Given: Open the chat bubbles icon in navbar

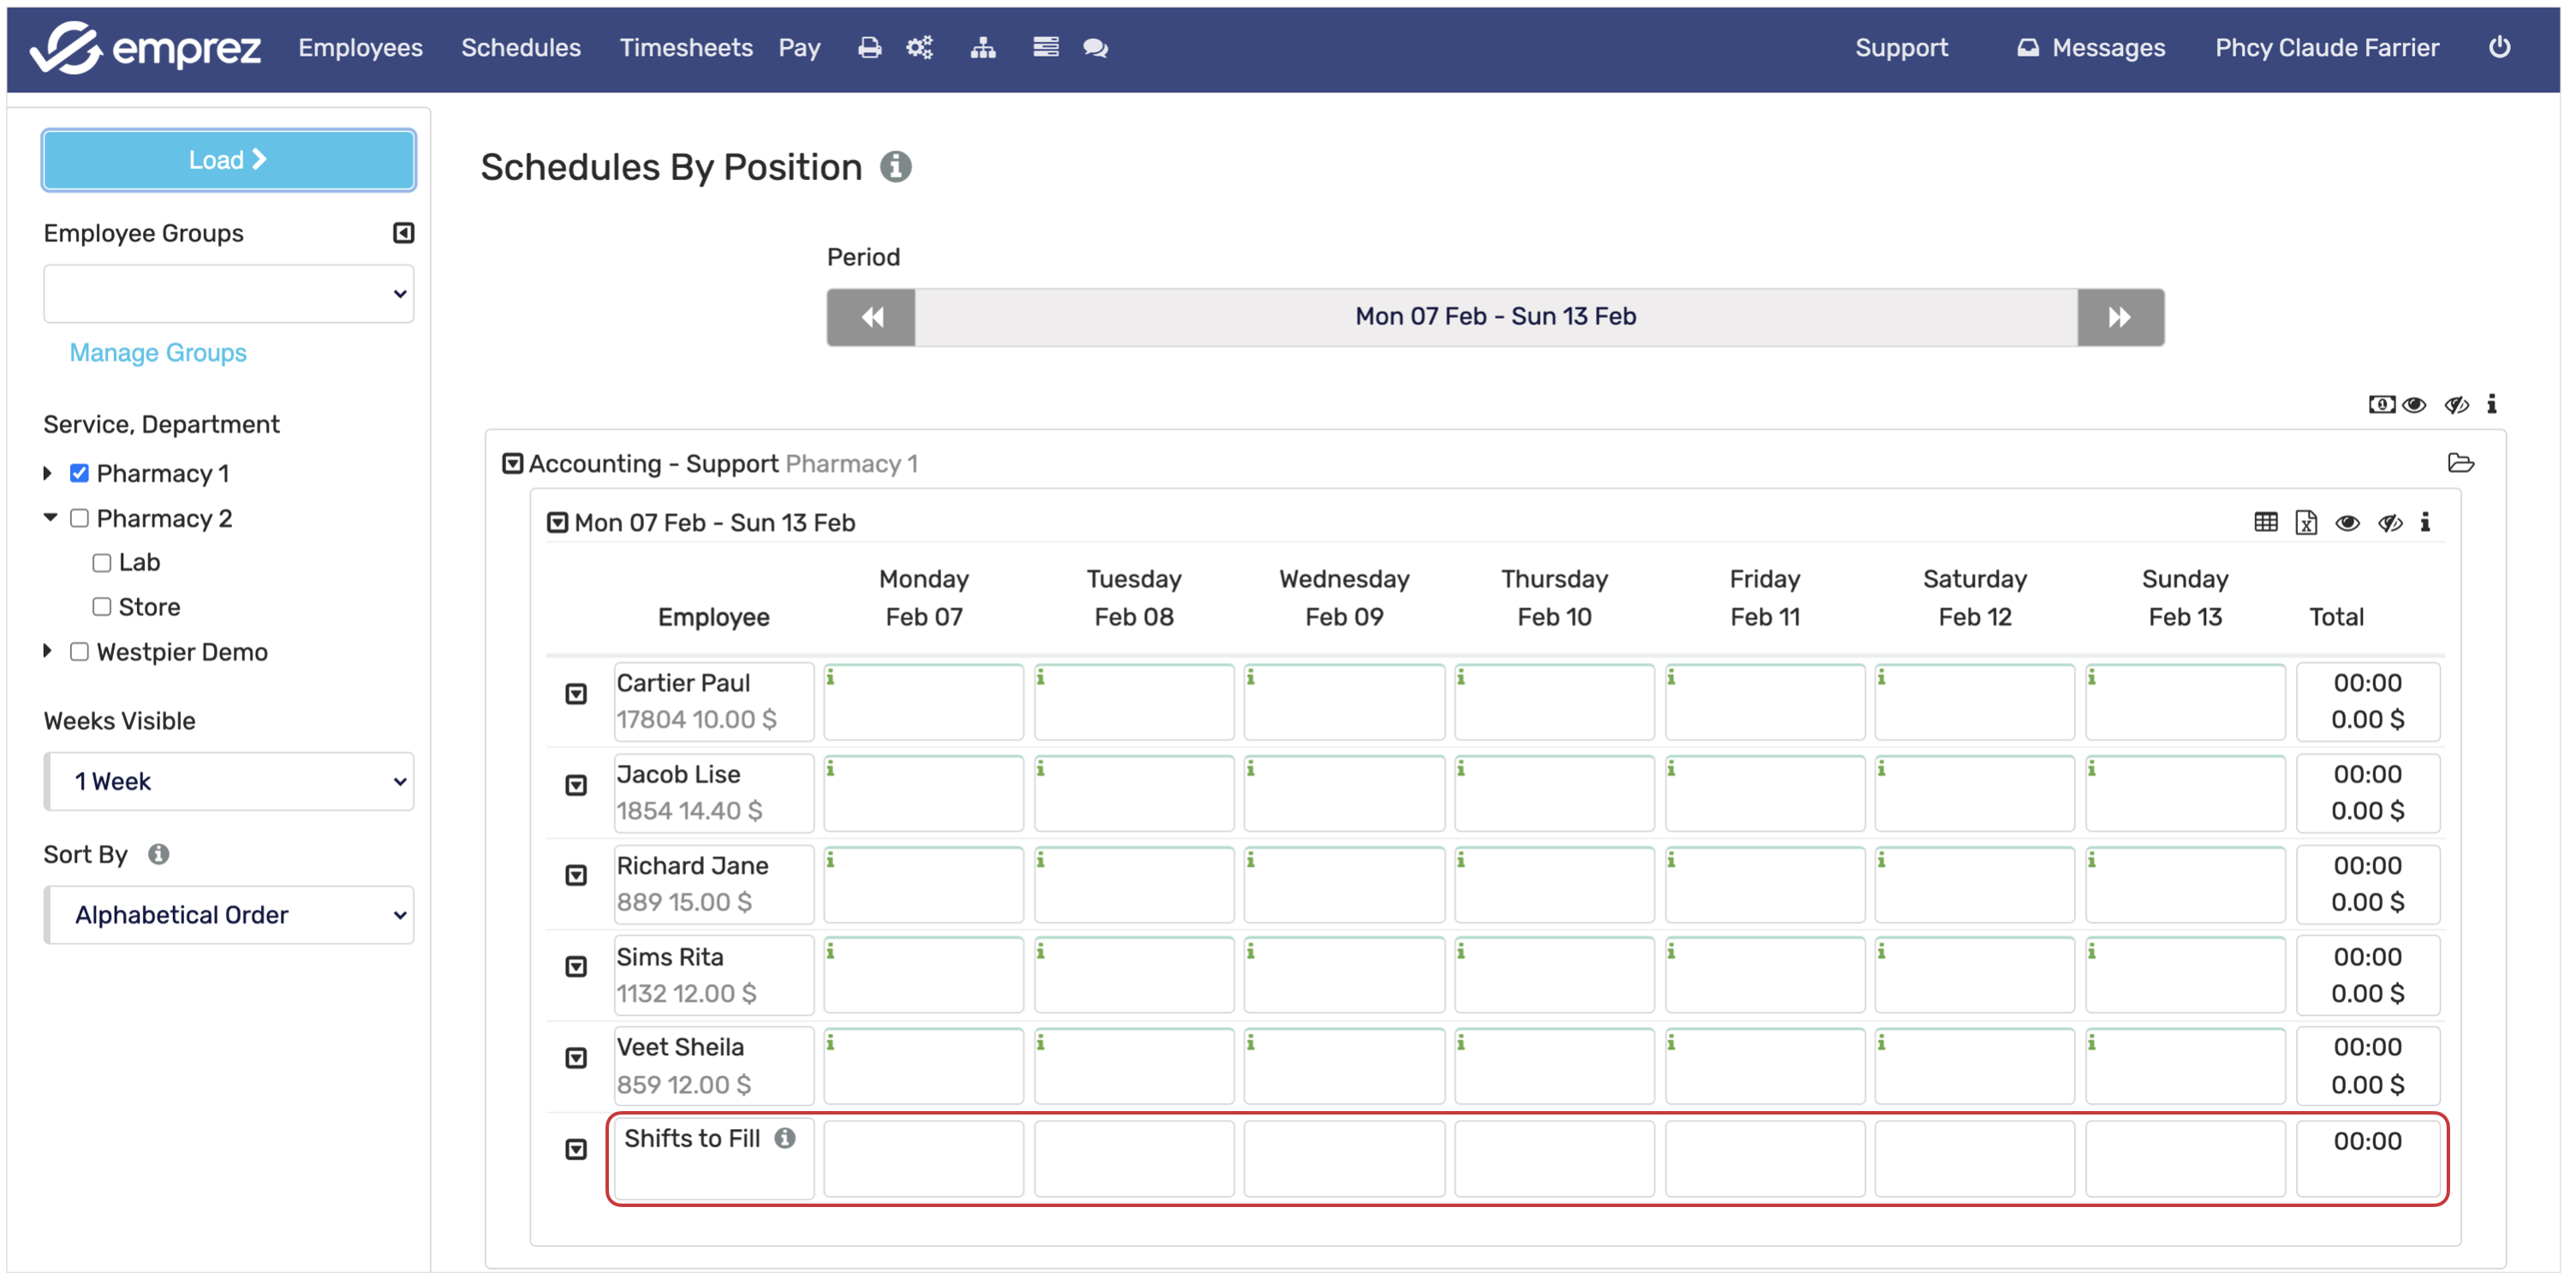Looking at the screenshot, I should [1095, 48].
